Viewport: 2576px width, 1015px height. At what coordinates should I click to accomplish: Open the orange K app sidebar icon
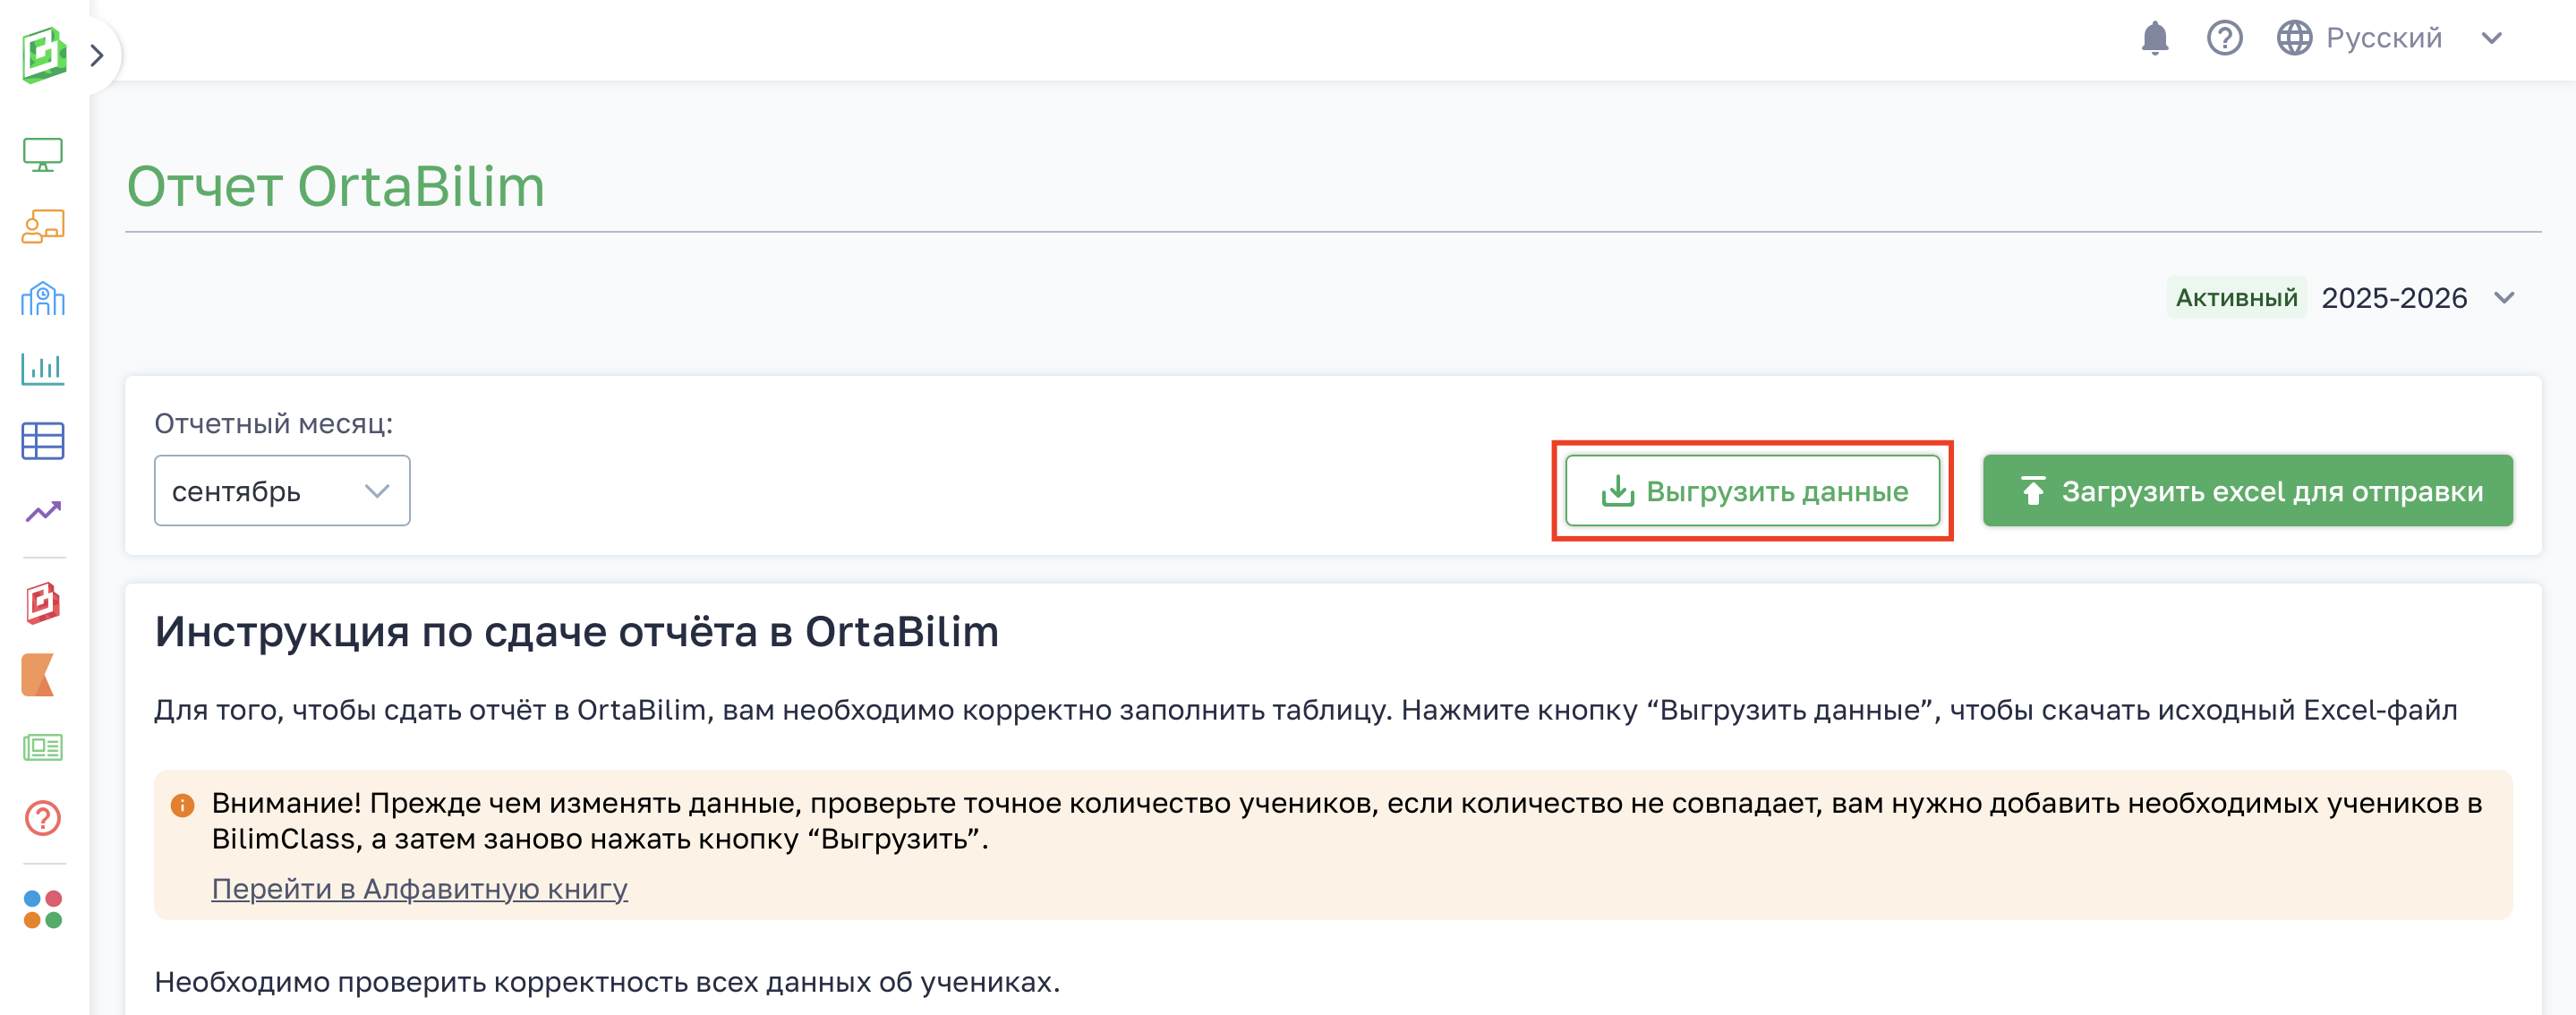(39, 675)
